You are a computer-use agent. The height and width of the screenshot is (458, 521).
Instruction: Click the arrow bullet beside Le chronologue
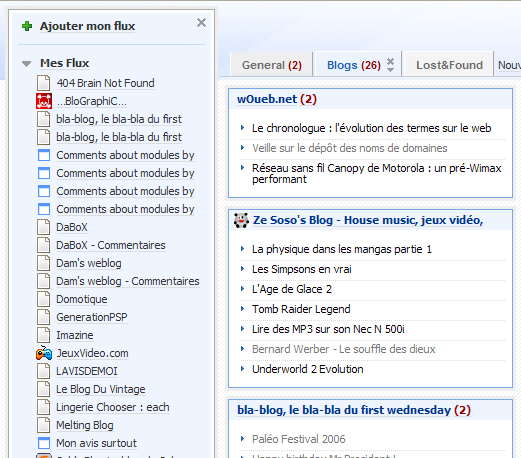coord(243,128)
